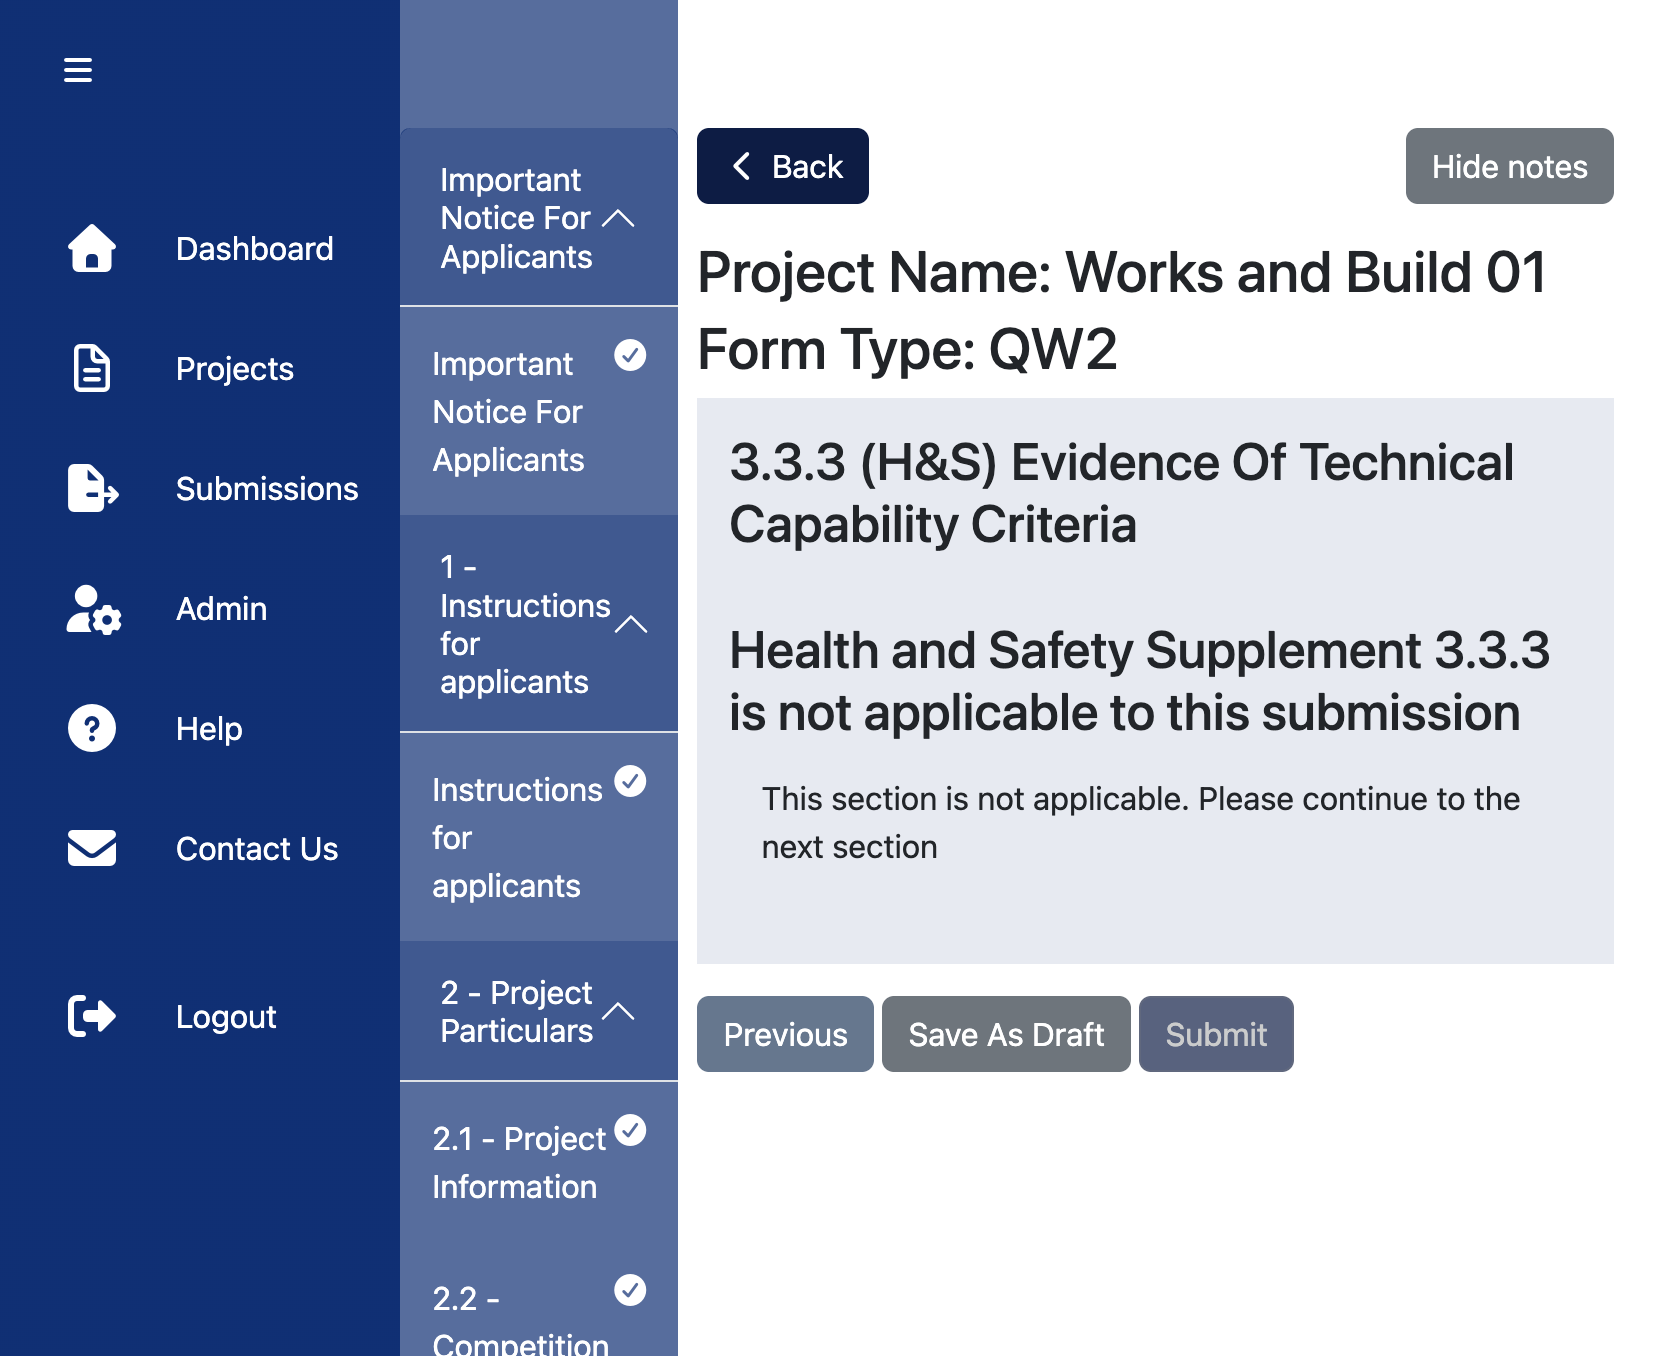Viewport: 1670px width, 1356px height.
Task: Click the Contact Us envelope icon
Action: pyautogui.click(x=92, y=848)
